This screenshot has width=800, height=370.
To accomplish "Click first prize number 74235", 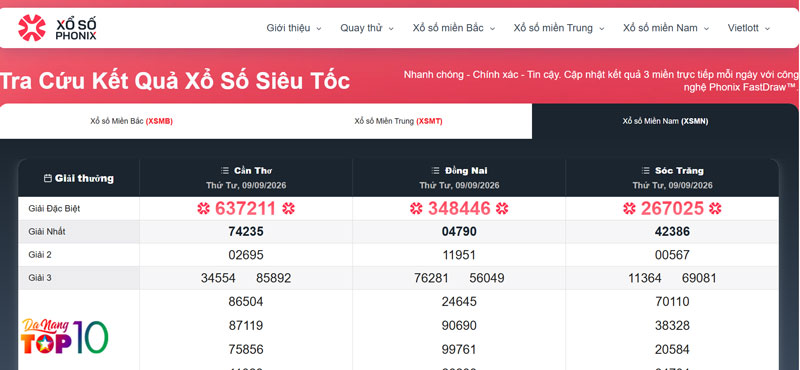I will (246, 232).
